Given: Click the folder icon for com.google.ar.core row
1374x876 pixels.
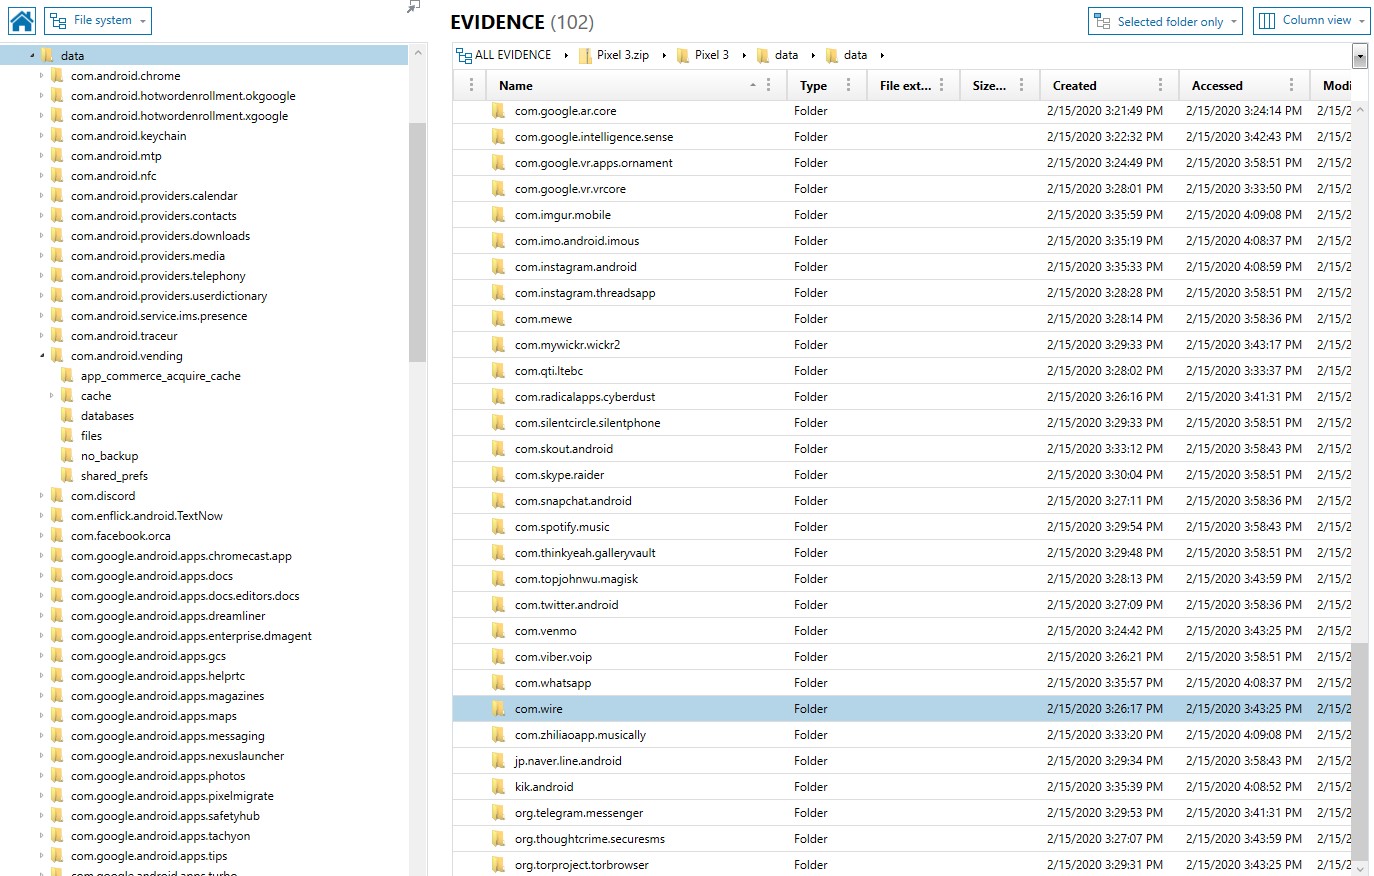Looking at the screenshot, I should tap(498, 111).
